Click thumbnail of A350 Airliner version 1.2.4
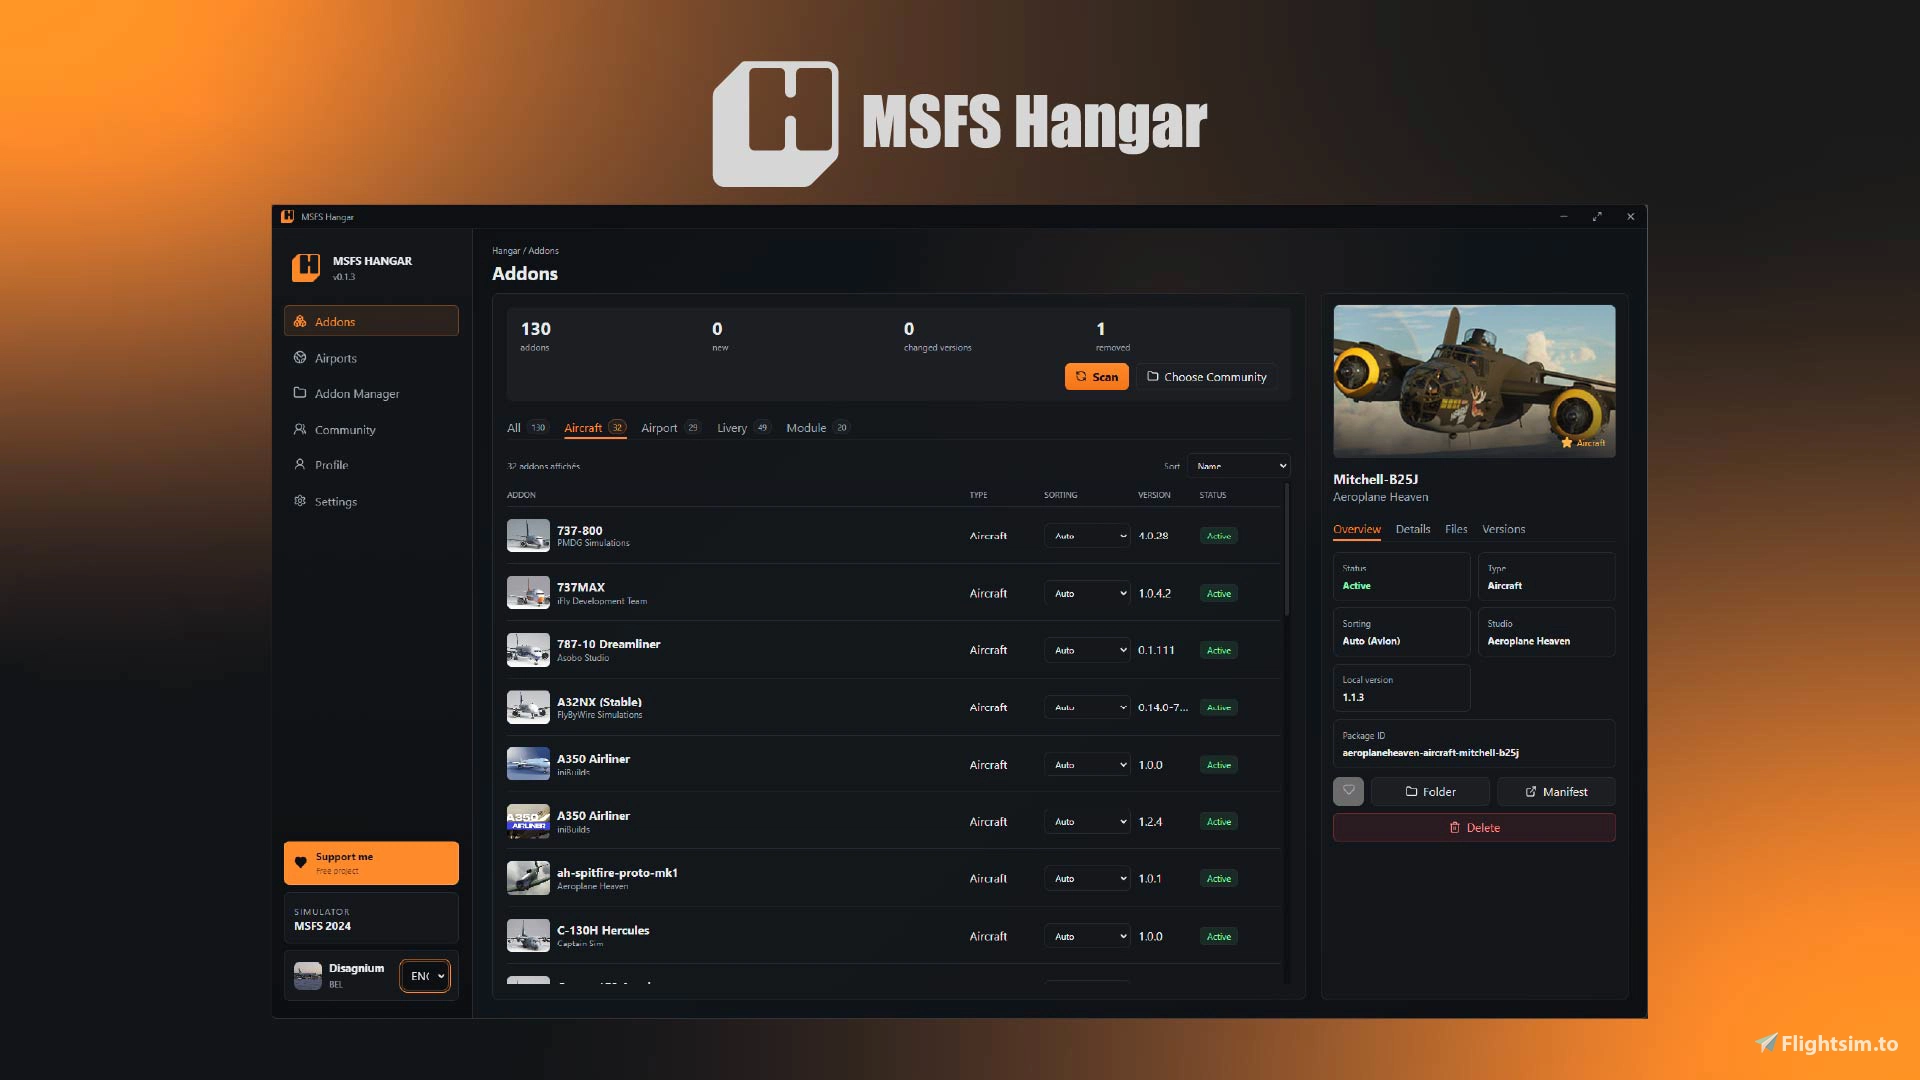 [528, 822]
